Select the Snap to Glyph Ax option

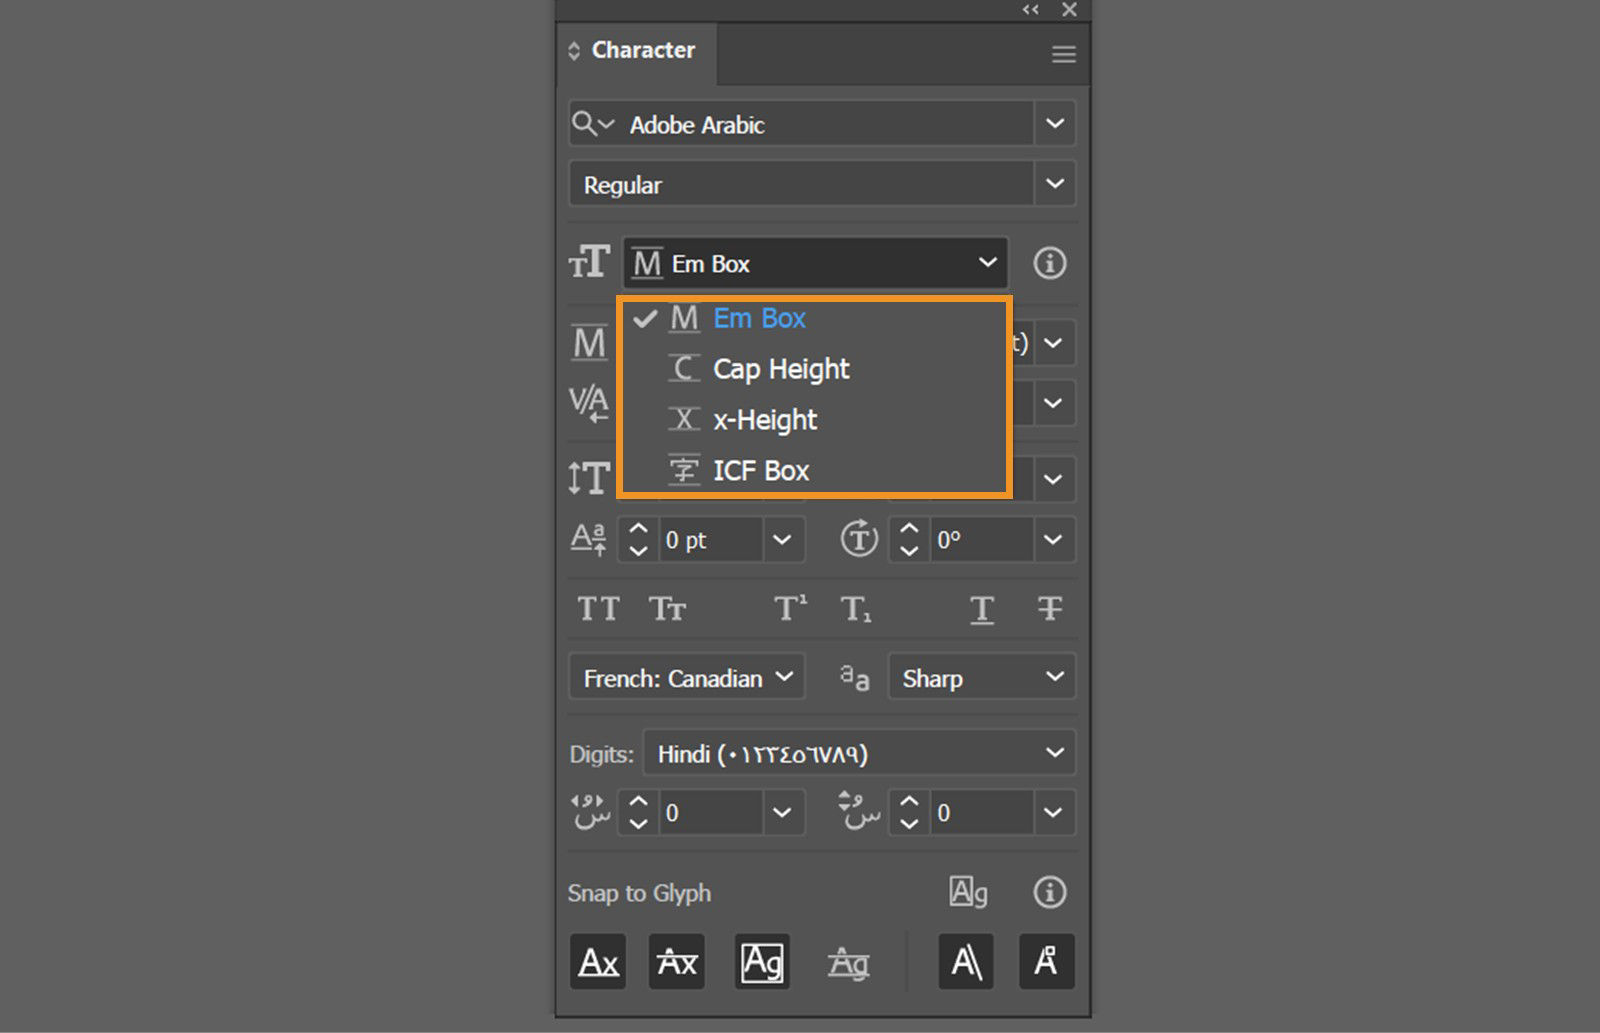click(x=597, y=961)
